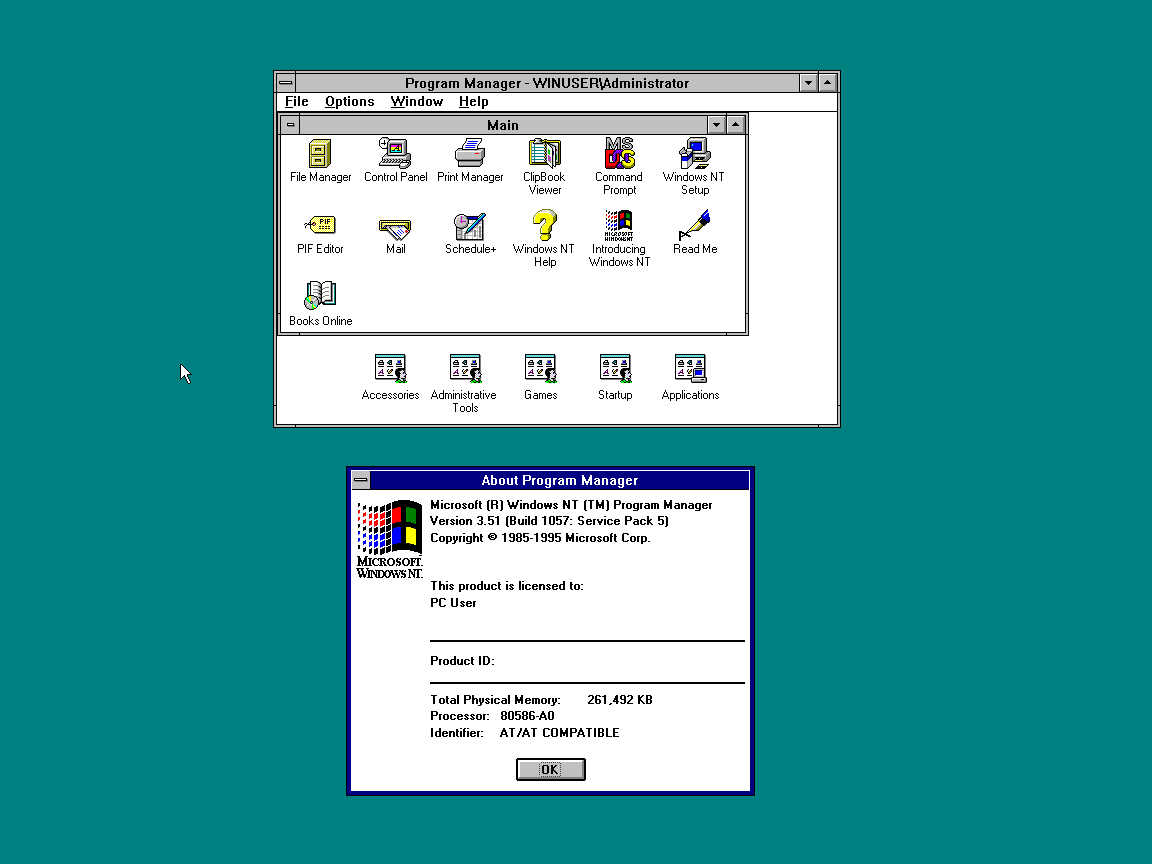Screen dimensions: 1152x864
Task: Launch Control Panel from the Main group
Action: (394, 155)
